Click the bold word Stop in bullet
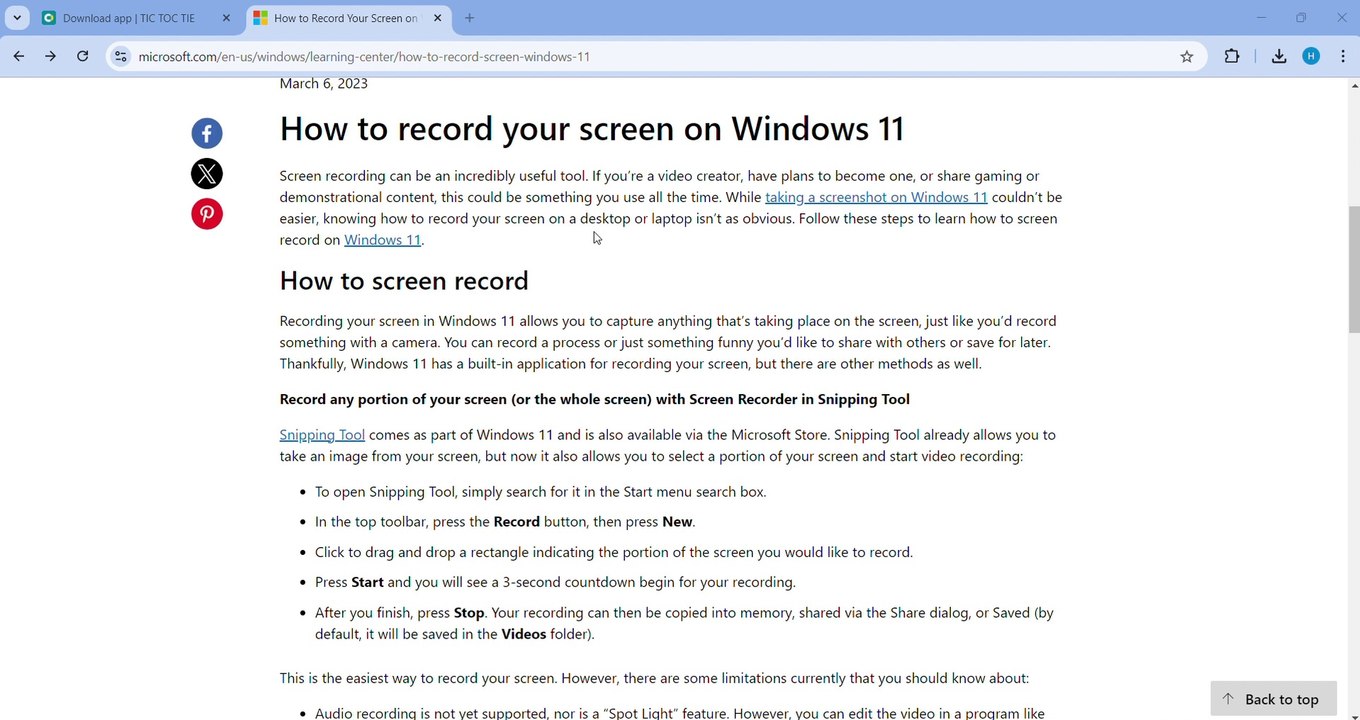1360x720 pixels. 469,613
